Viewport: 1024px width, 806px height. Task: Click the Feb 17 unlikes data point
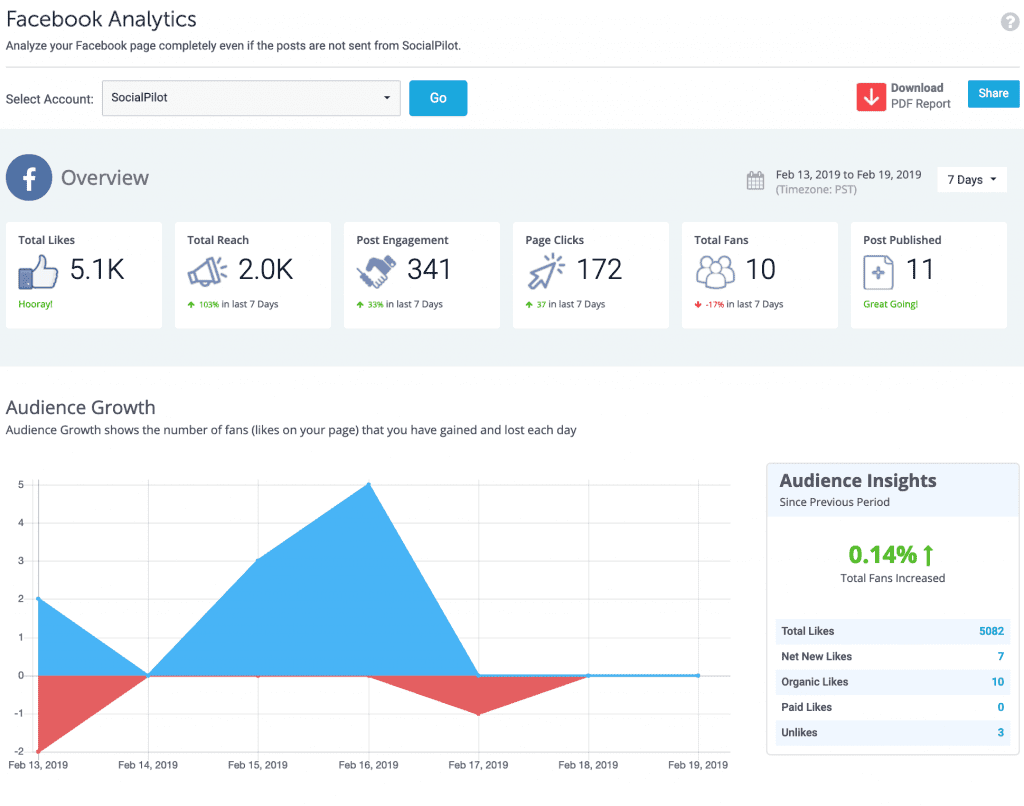[x=479, y=714]
